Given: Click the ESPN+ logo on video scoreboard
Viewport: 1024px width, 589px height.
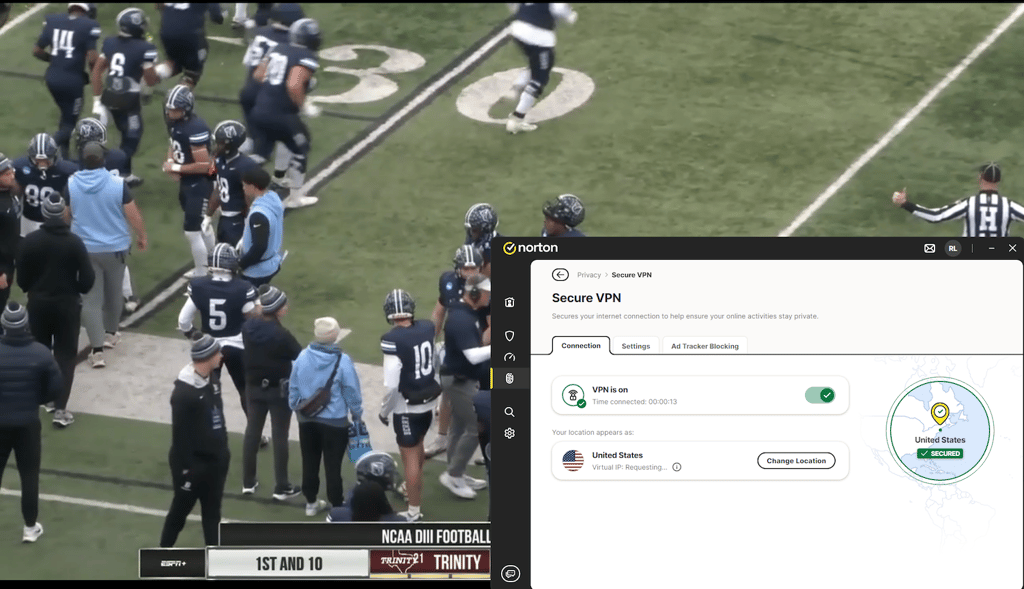Looking at the screenshot, I should (173, 564).
